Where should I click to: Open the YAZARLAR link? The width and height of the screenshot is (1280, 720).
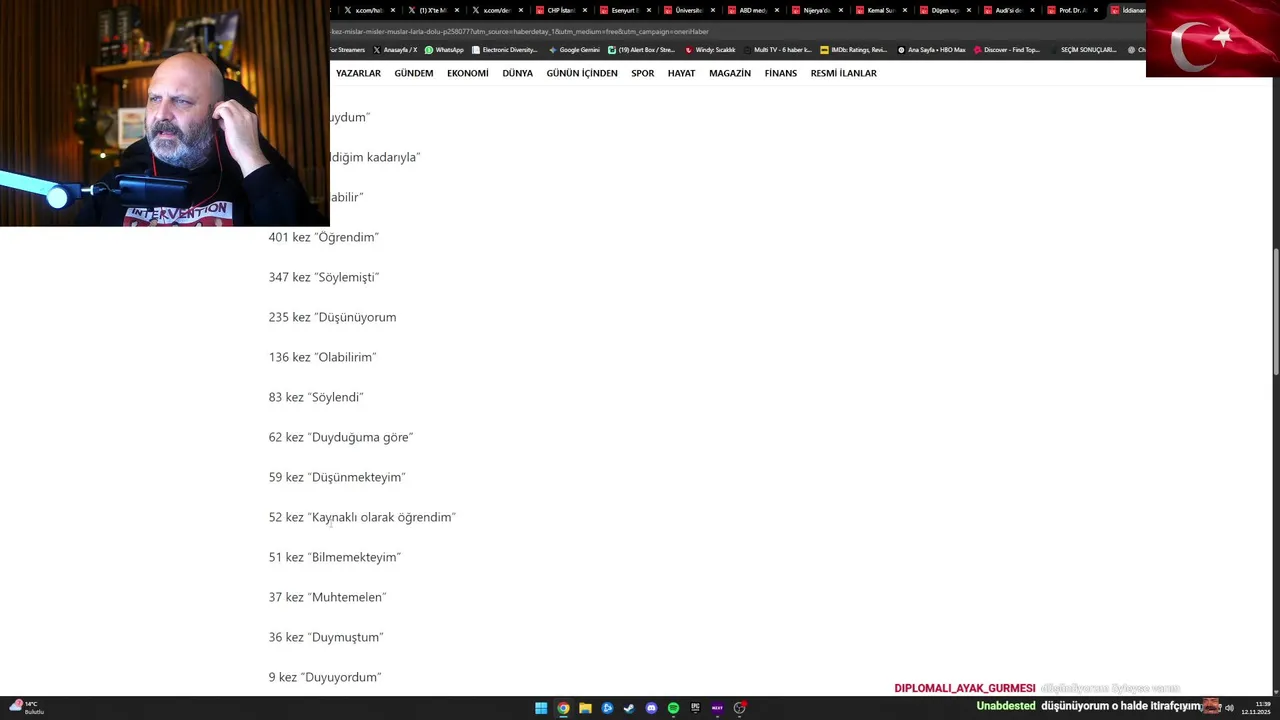[358, 73]
